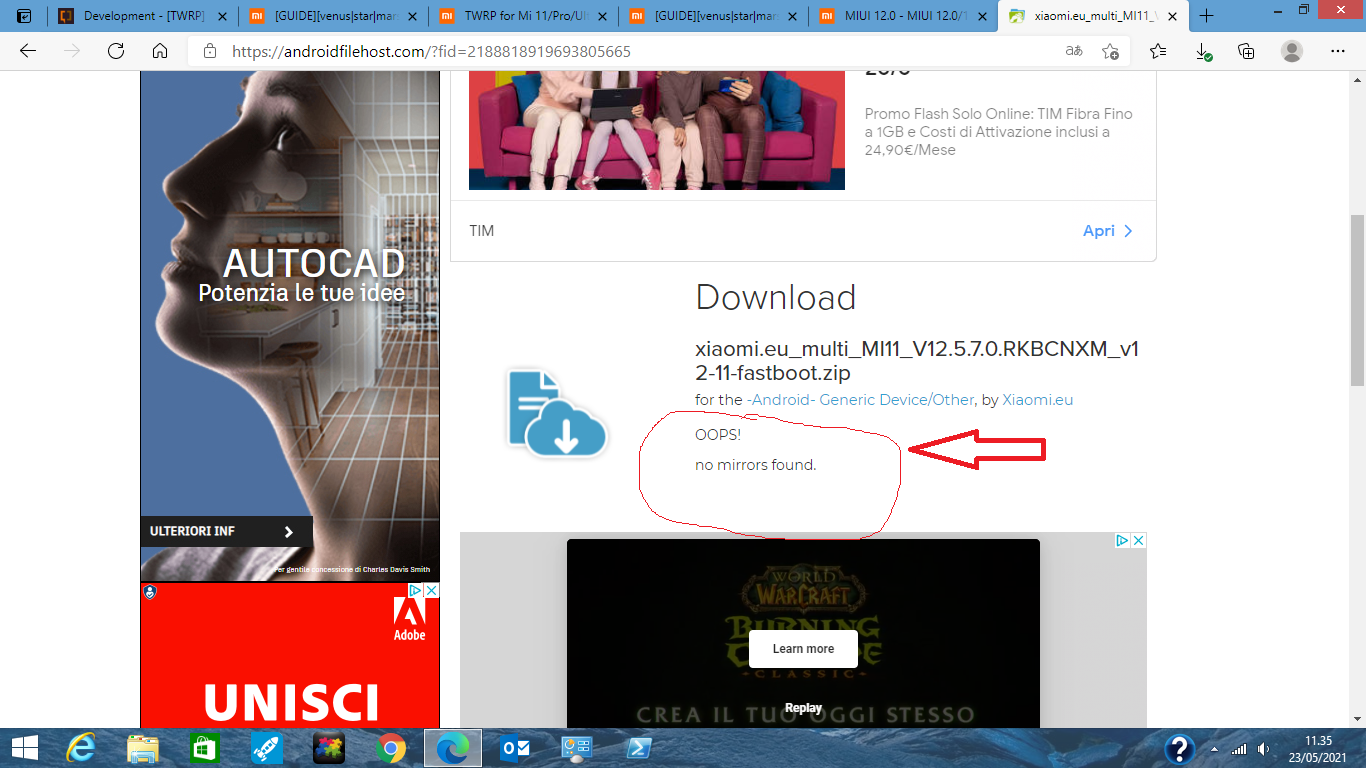Reload the current page

pyautogui.click(x=116, y=51)
